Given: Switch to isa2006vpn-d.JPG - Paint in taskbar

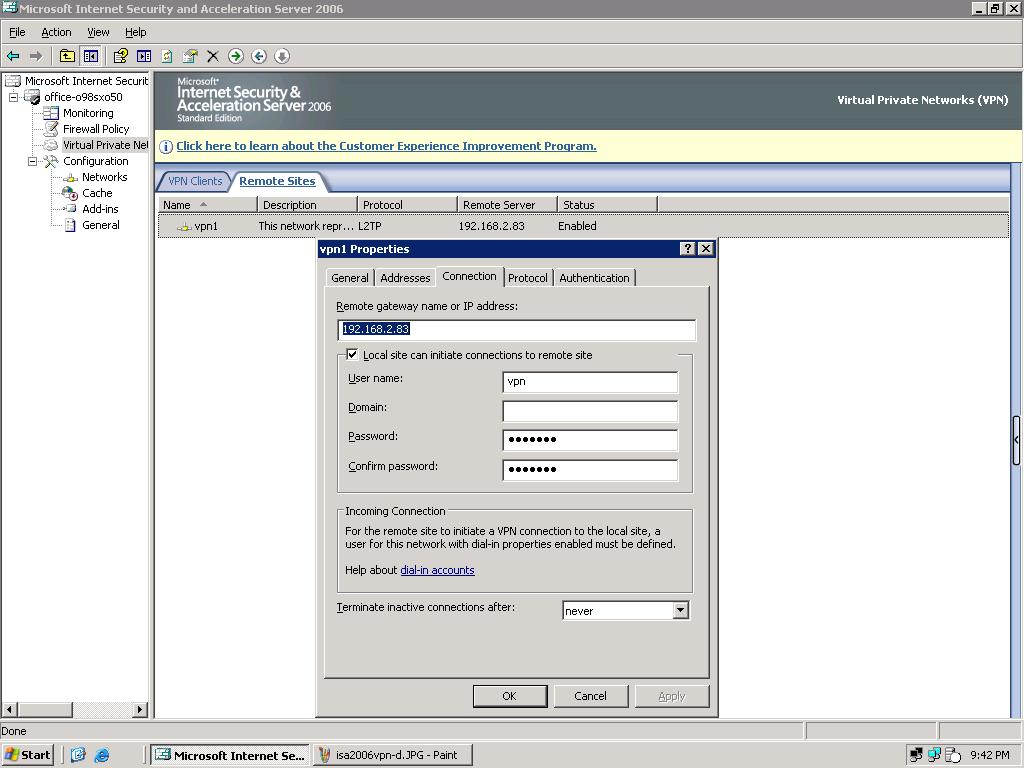Looking at the screenshot, I should tap(392, 755).
